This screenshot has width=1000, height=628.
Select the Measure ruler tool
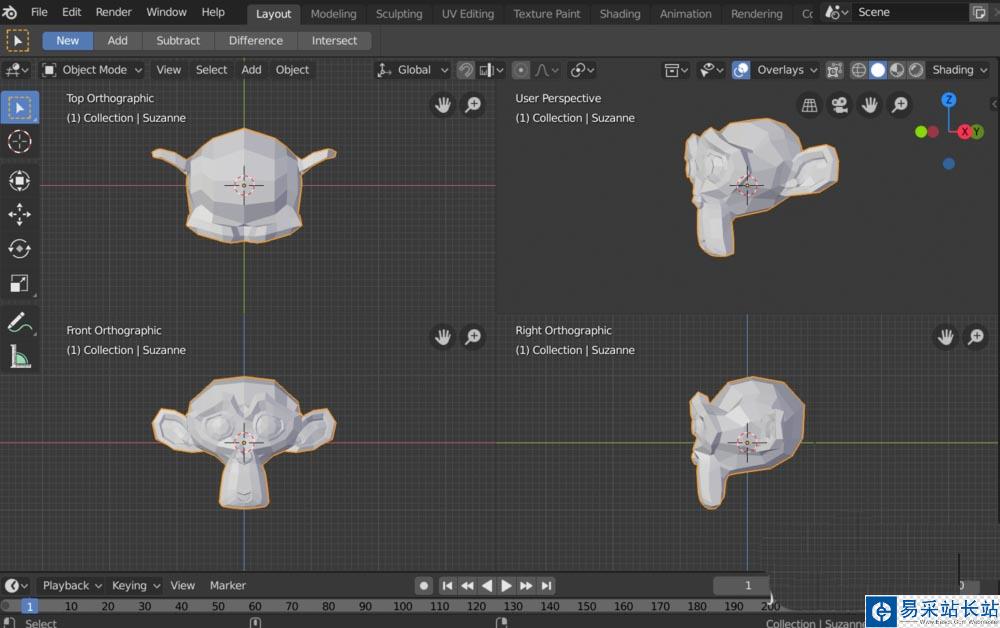19,357
